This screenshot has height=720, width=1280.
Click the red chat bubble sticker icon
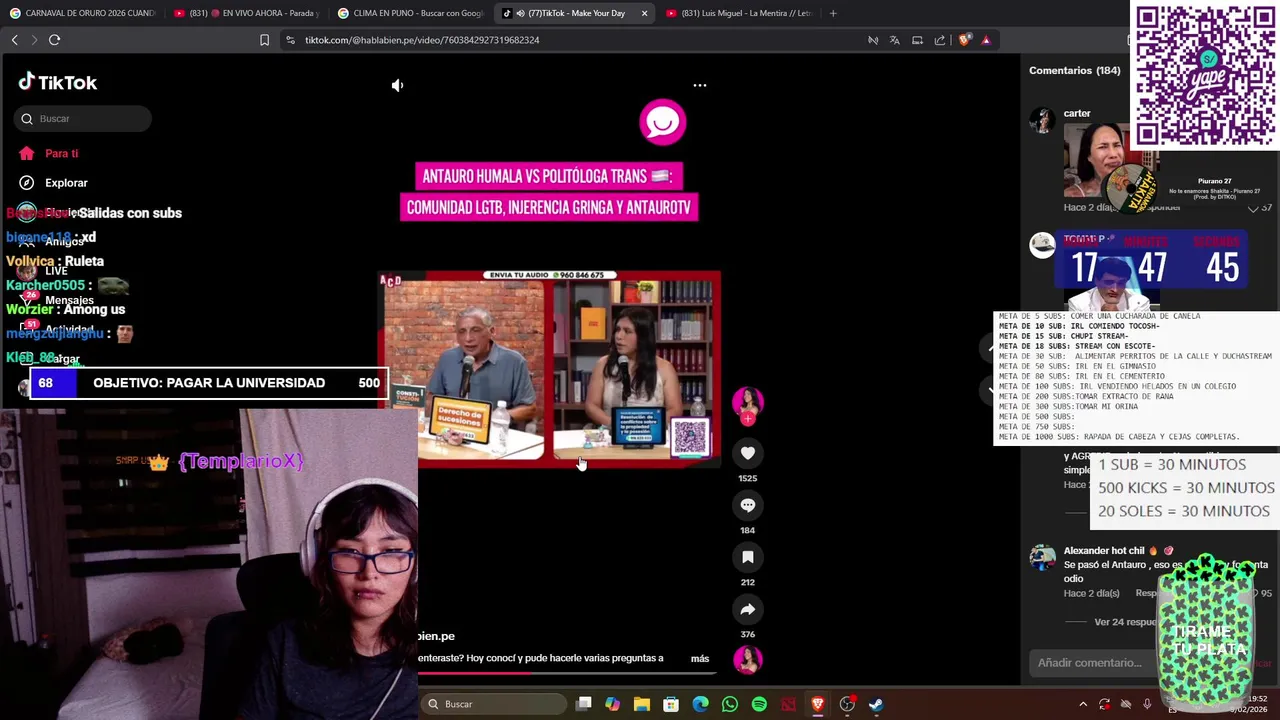[663, 122]
